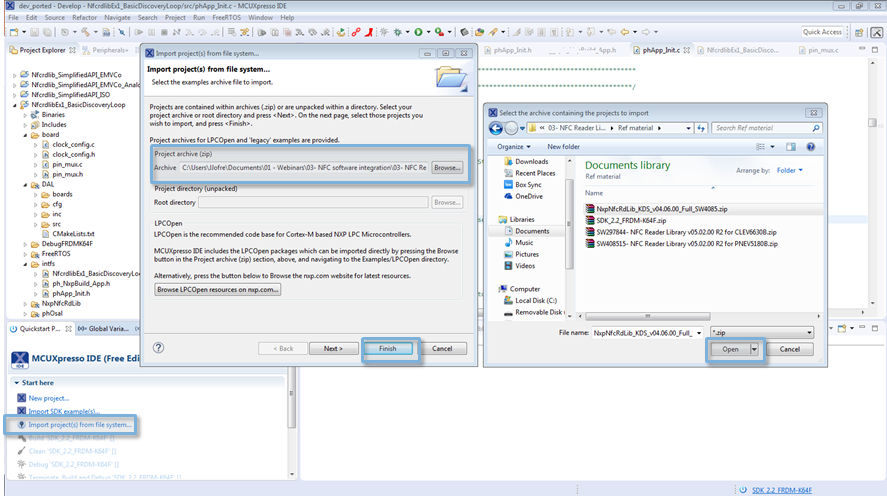This screenshot has width=887, height=496.
Task: Switch to the Peripherals+ view tab
Action: tap(105, 50)
